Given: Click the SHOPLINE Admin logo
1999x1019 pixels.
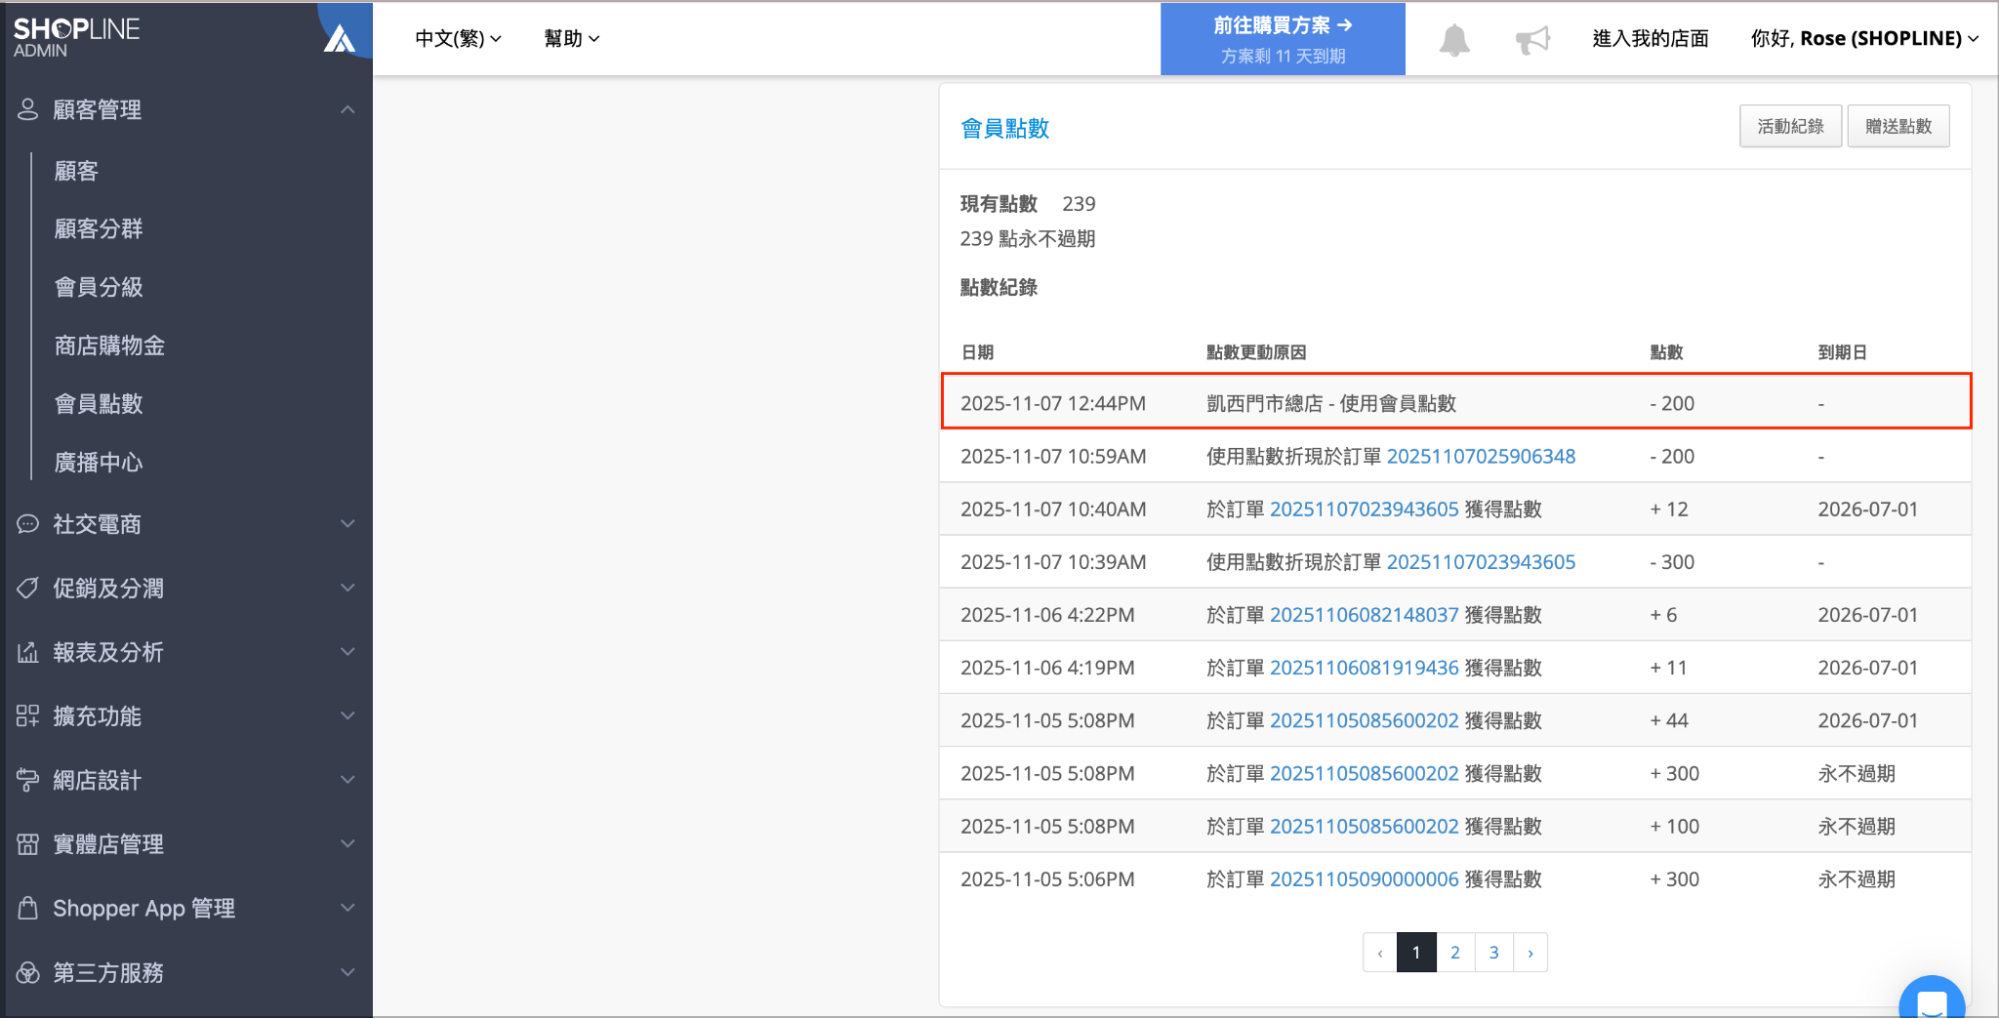Looking at the screenshot, I should coord(76,37).
